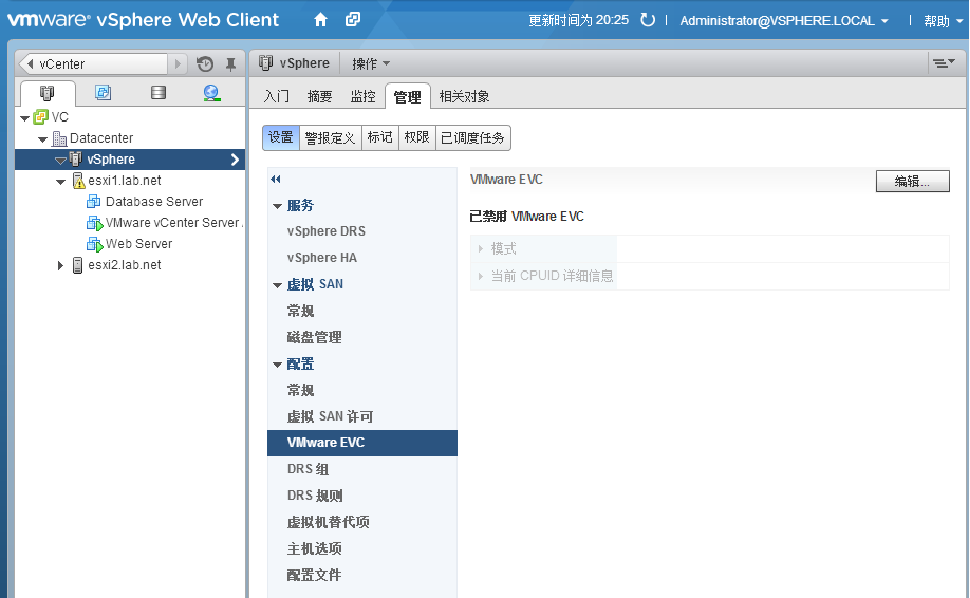Expand the 模式 details row
This screenshot has width=970, height=598.
[480, 249]
